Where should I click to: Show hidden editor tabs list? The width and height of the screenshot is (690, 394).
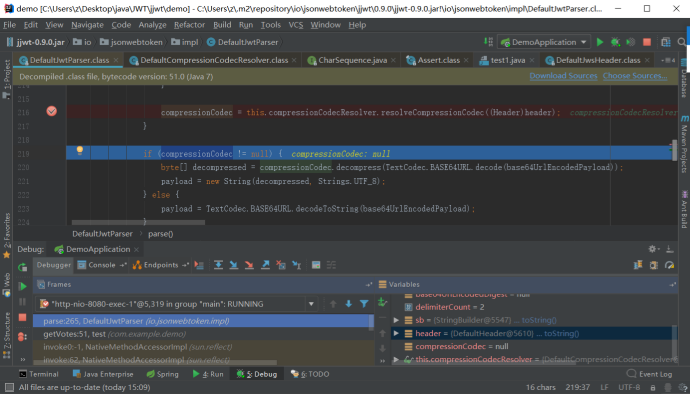click(x=668, y=60)
